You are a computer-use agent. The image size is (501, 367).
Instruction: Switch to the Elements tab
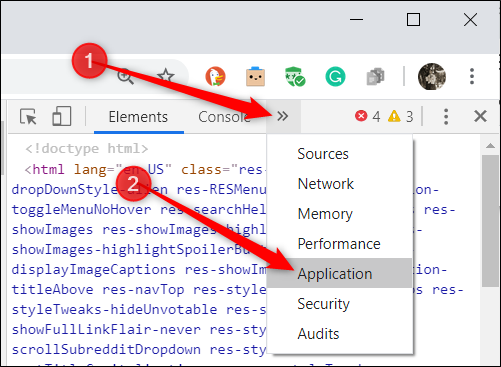[x=138, y=117]
